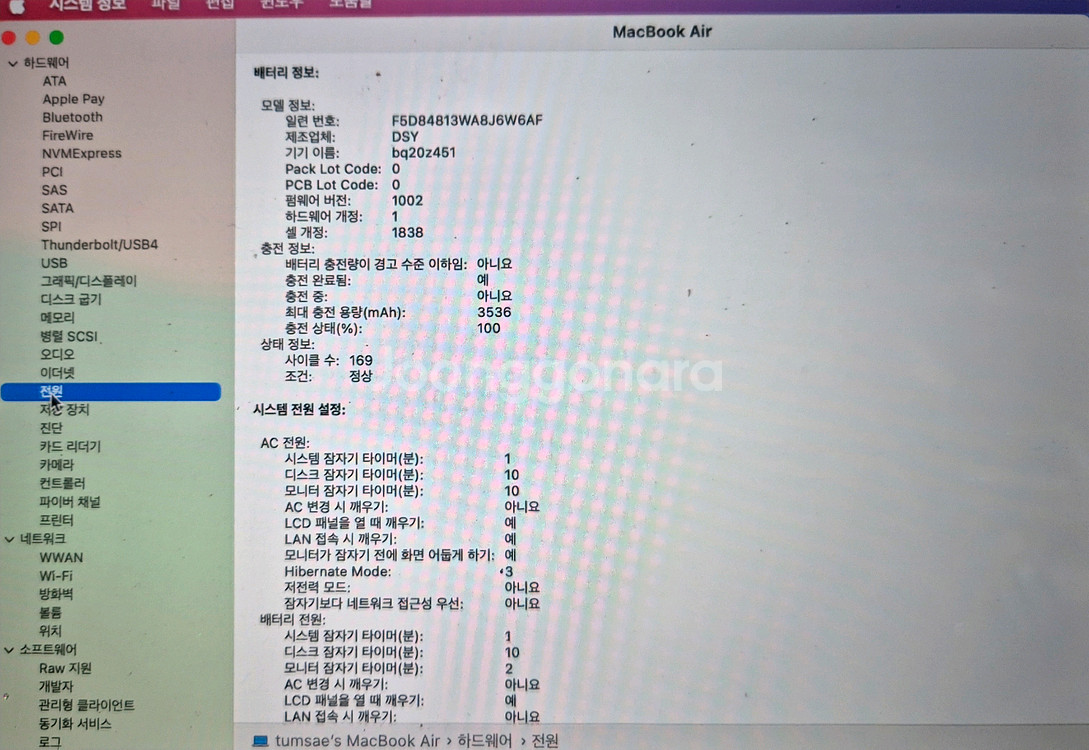Open the 오디오 entry
Image resolution: width=1089 pixels, height=750 pixels.
[x=57, y=354]
